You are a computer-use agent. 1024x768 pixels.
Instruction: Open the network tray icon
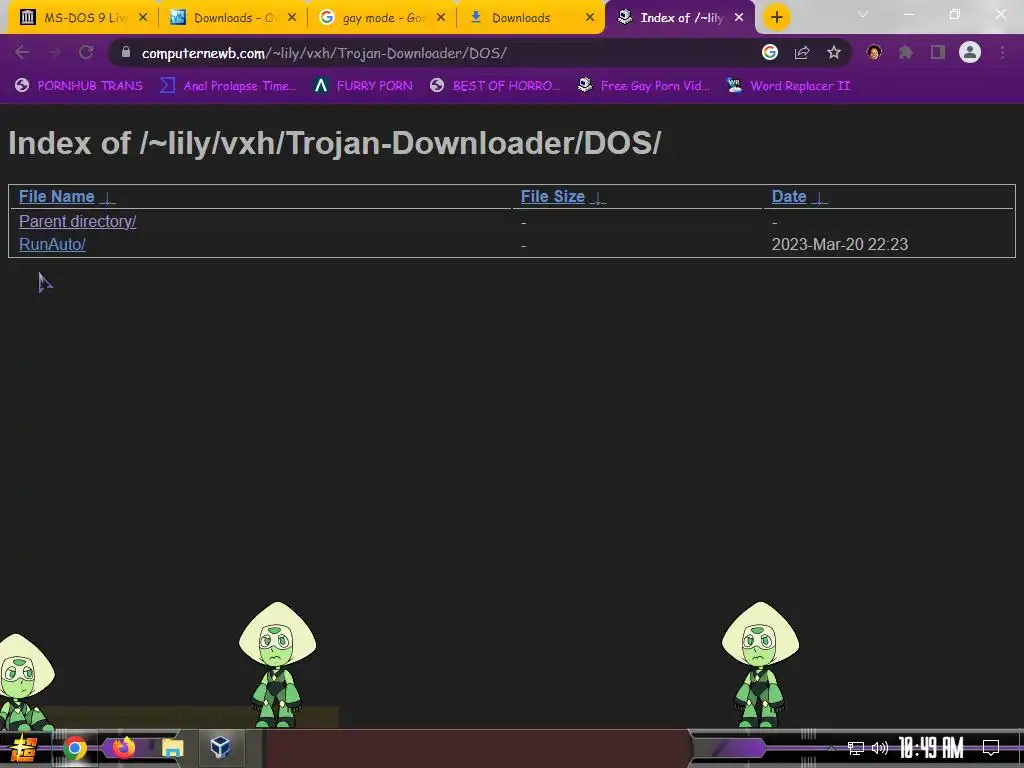(856, 748)
